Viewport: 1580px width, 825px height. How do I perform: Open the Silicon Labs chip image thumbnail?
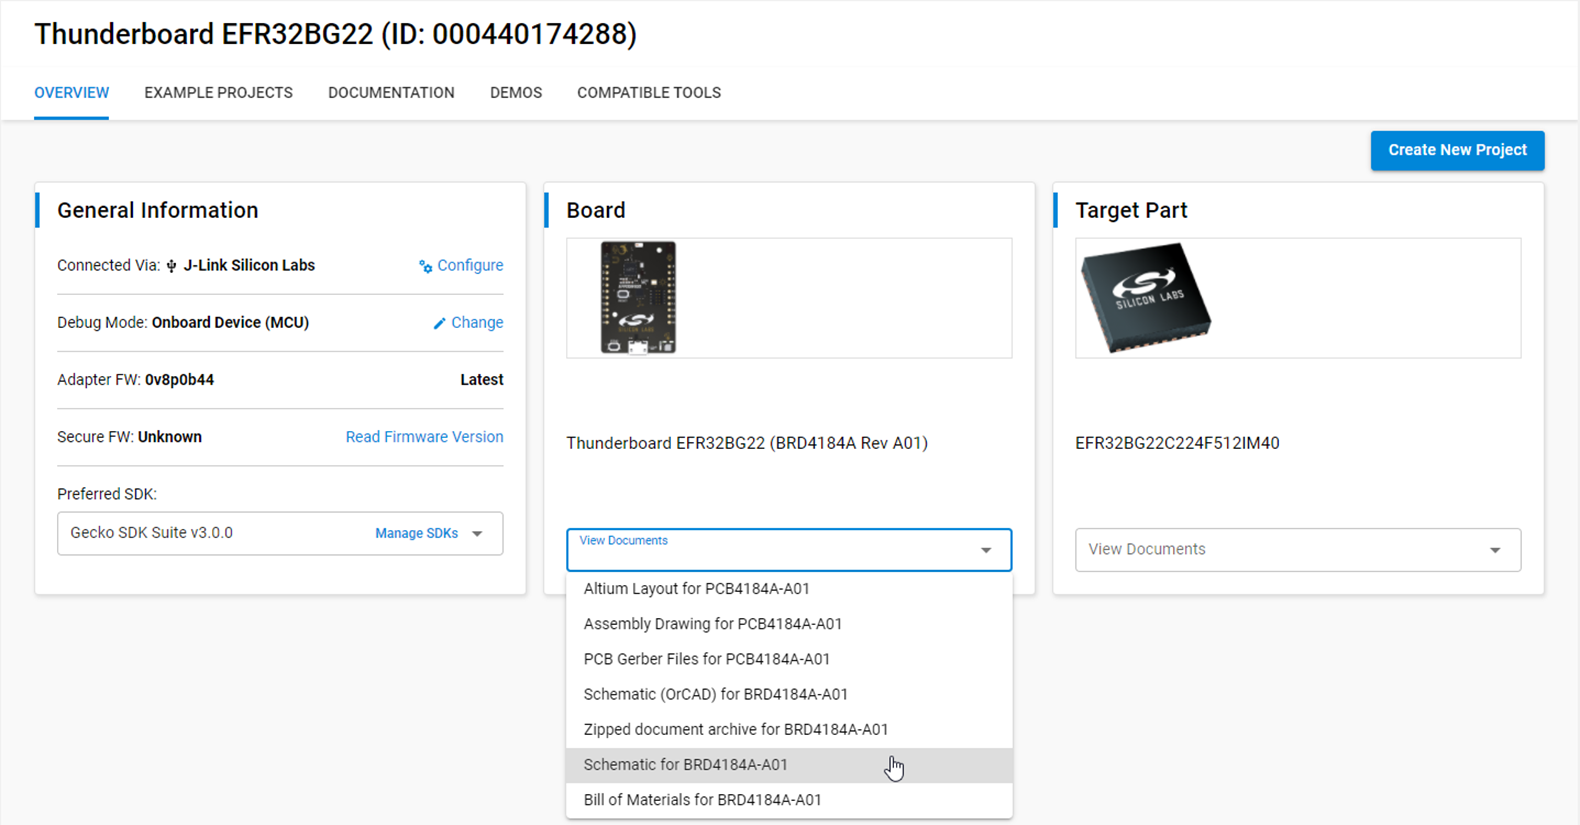pos(1146,297)
